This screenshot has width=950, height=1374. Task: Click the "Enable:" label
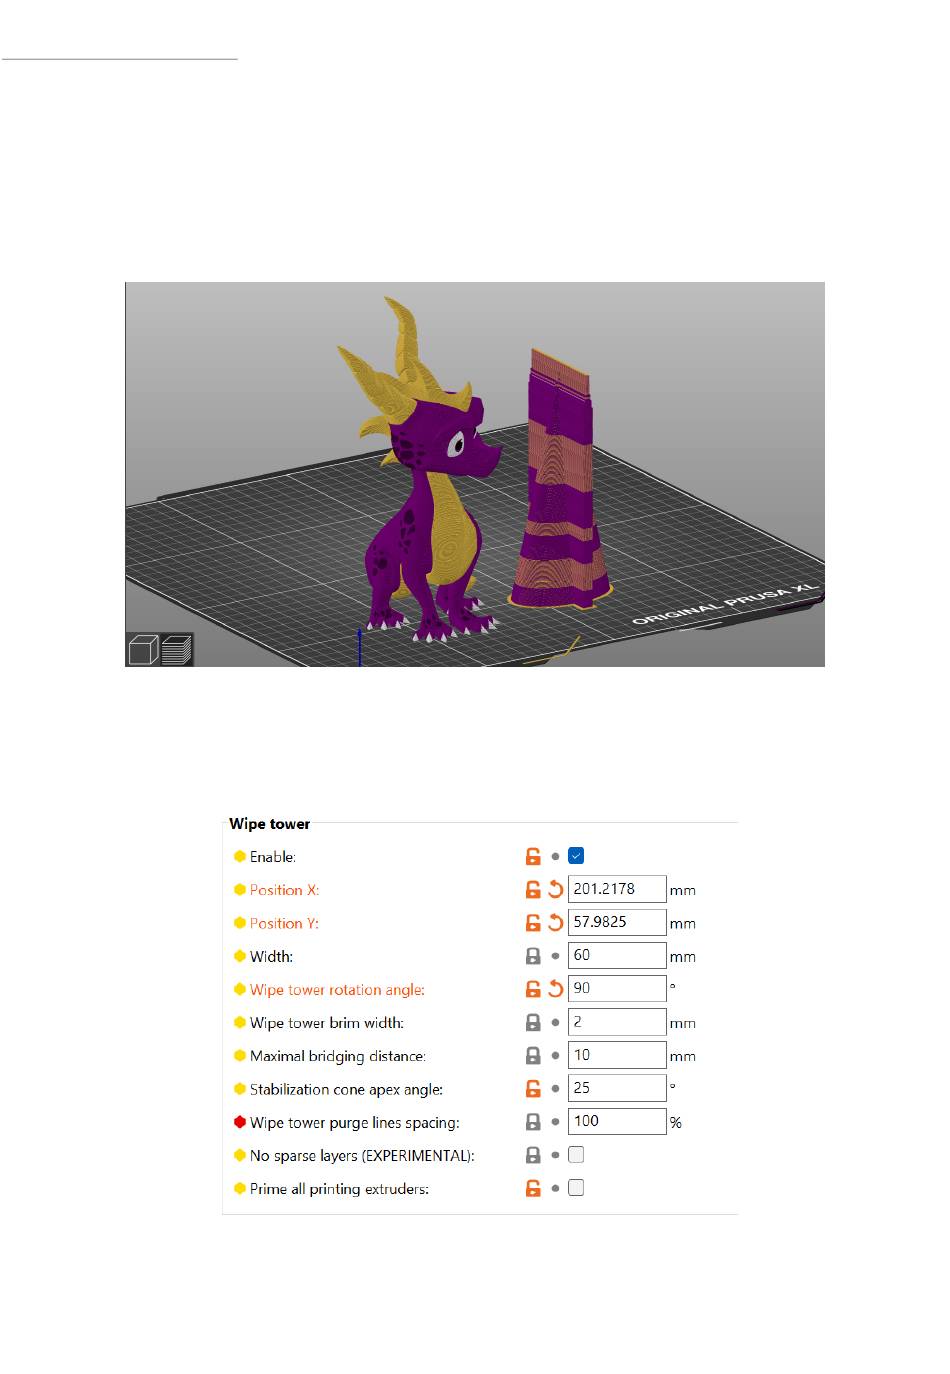pos(273,857)
